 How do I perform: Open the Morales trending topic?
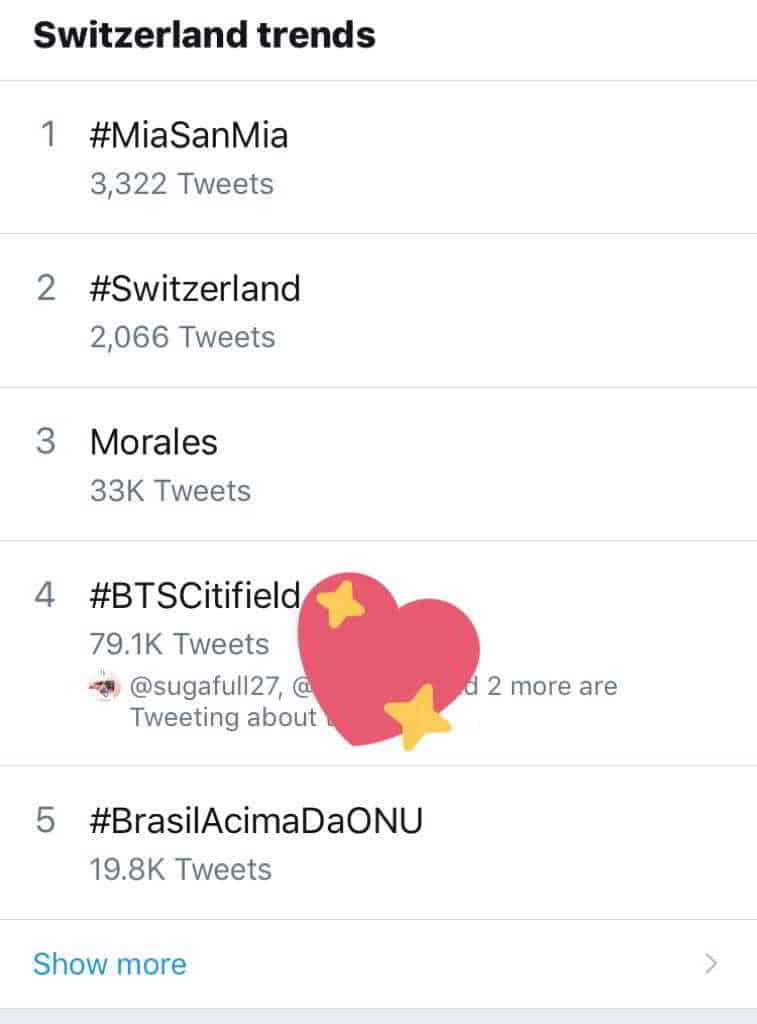[x=154, y=441]
